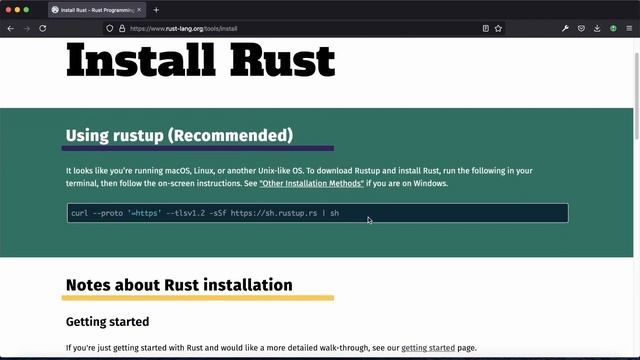The image size is (640, 360).
Task: Click the page vertical scrollbar thumb
Action: coord(636,96)
